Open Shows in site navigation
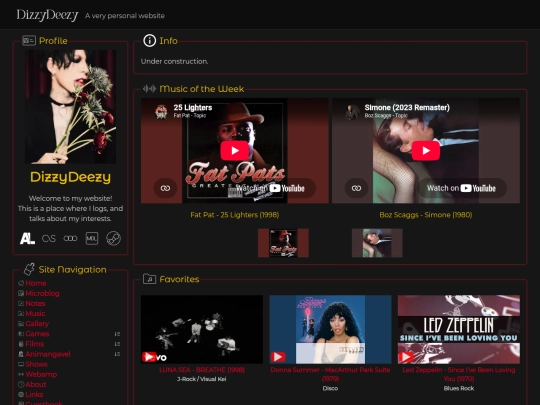Viewport: 540px width, 405px height. click(x=37, y=364)
